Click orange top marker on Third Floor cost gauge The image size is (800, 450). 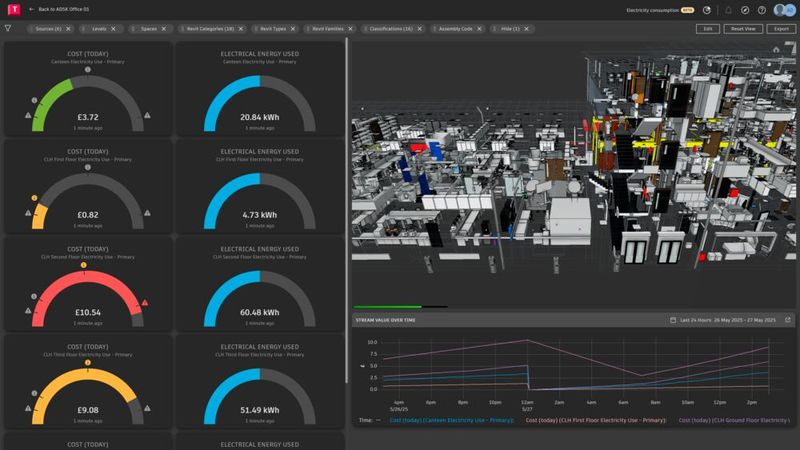88,363
